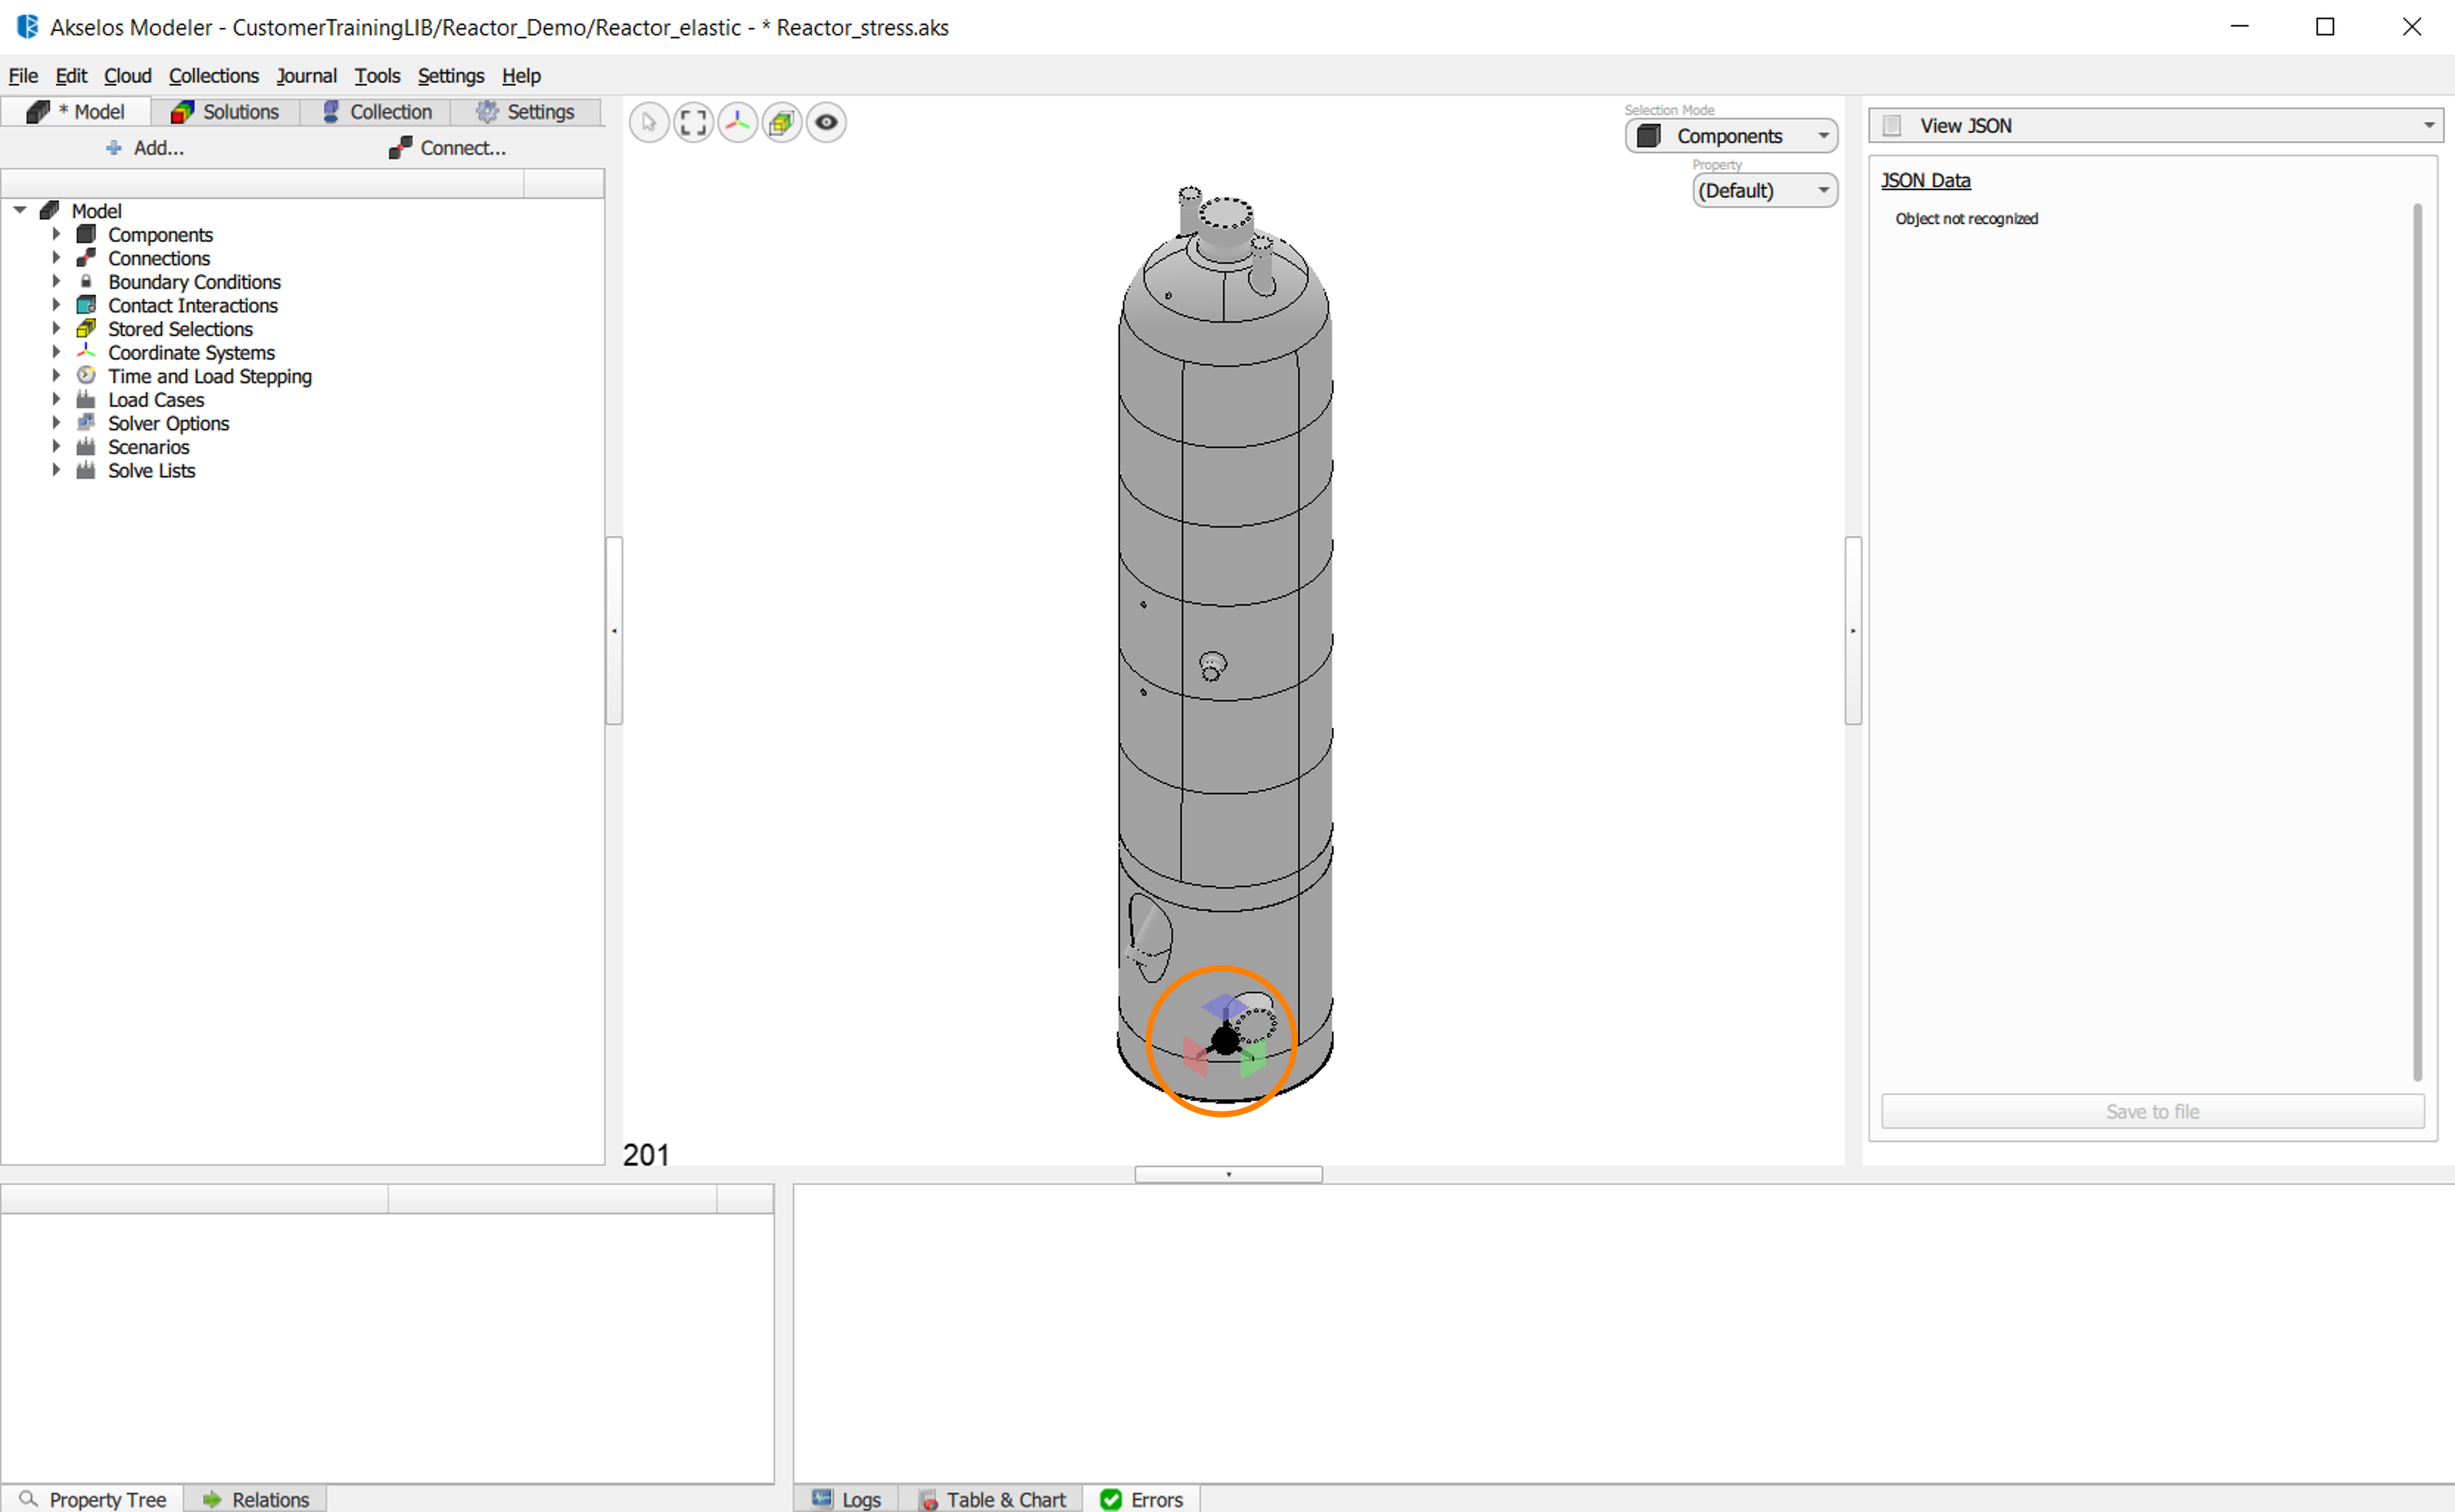Open the Selection Mode Components dropdown
The width and height of the screenshot is (2455, 1512).
[1731, 136]
